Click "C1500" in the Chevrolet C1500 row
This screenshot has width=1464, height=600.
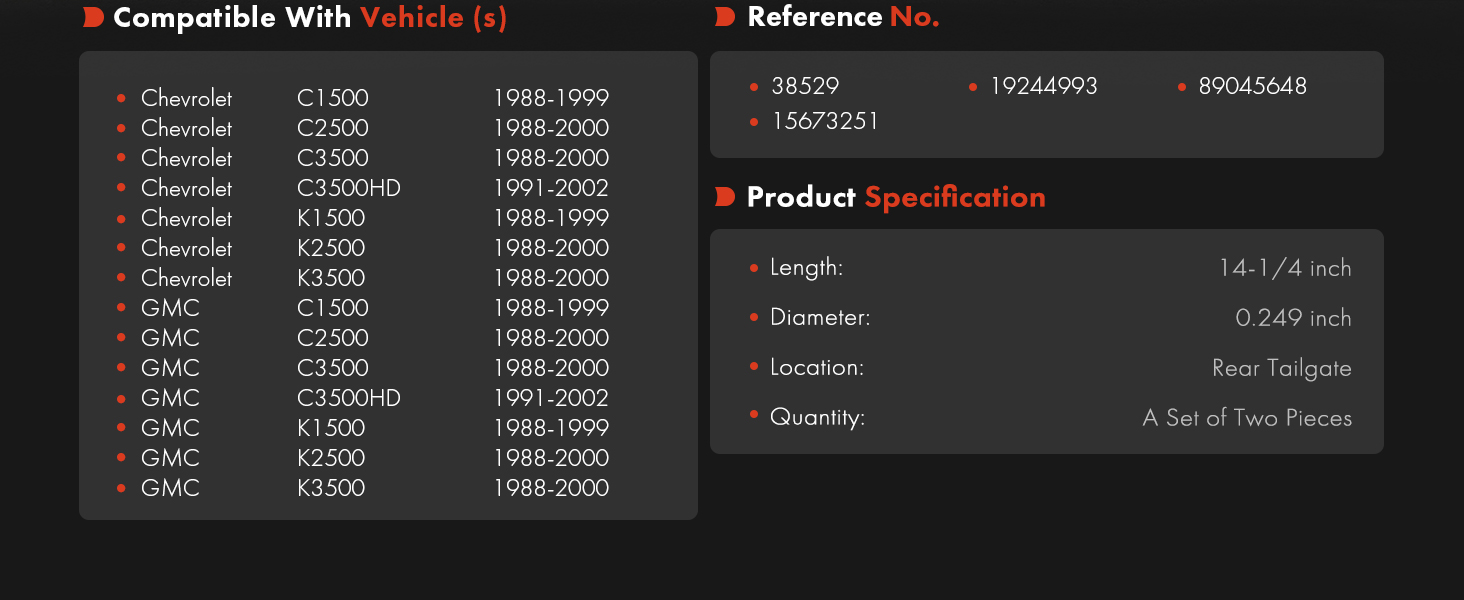[333, 98]
